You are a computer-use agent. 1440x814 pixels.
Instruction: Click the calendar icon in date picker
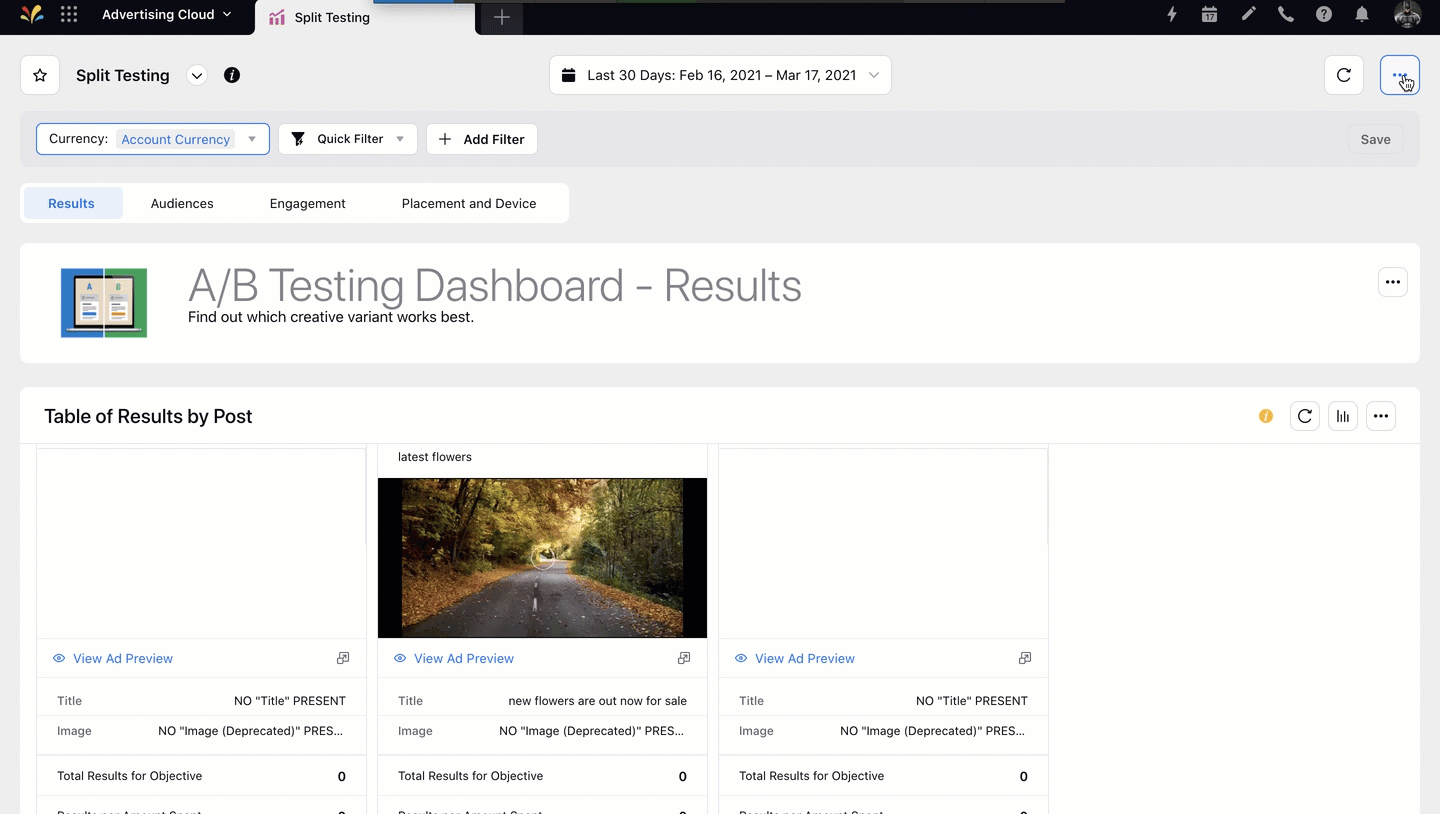[x=569, y=75]
